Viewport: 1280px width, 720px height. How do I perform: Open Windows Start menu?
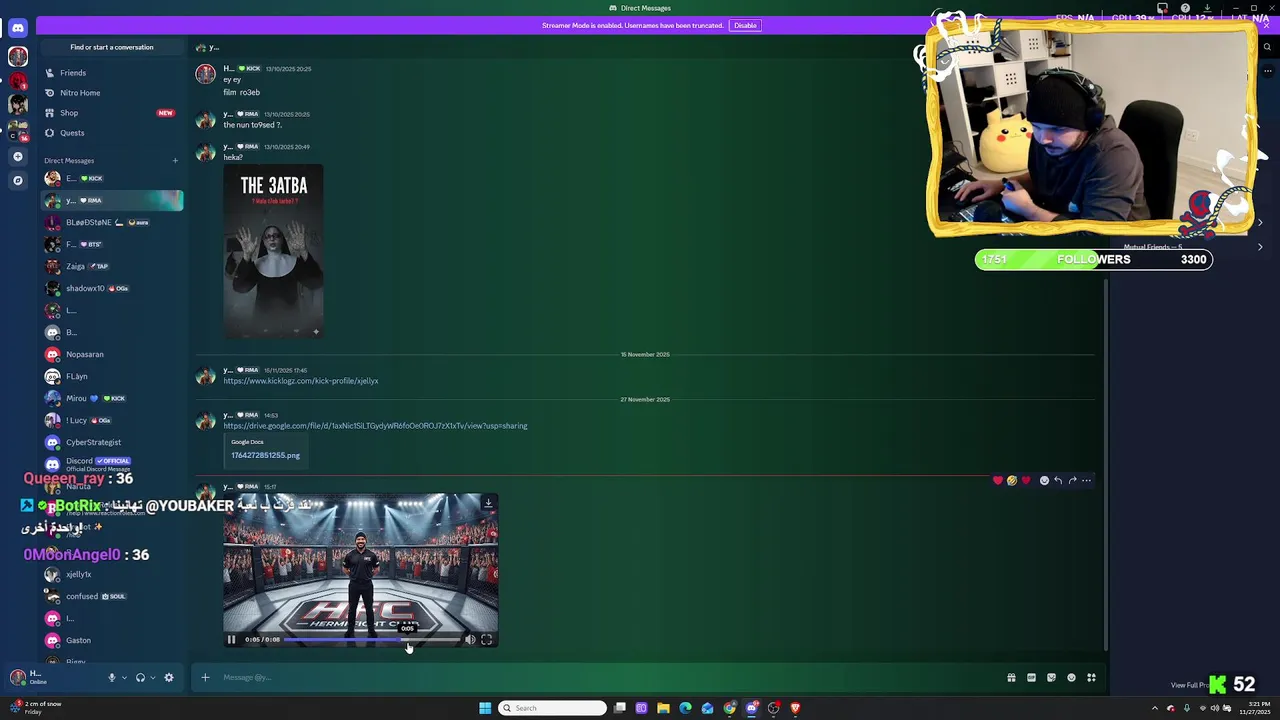[x=485, y=708]
